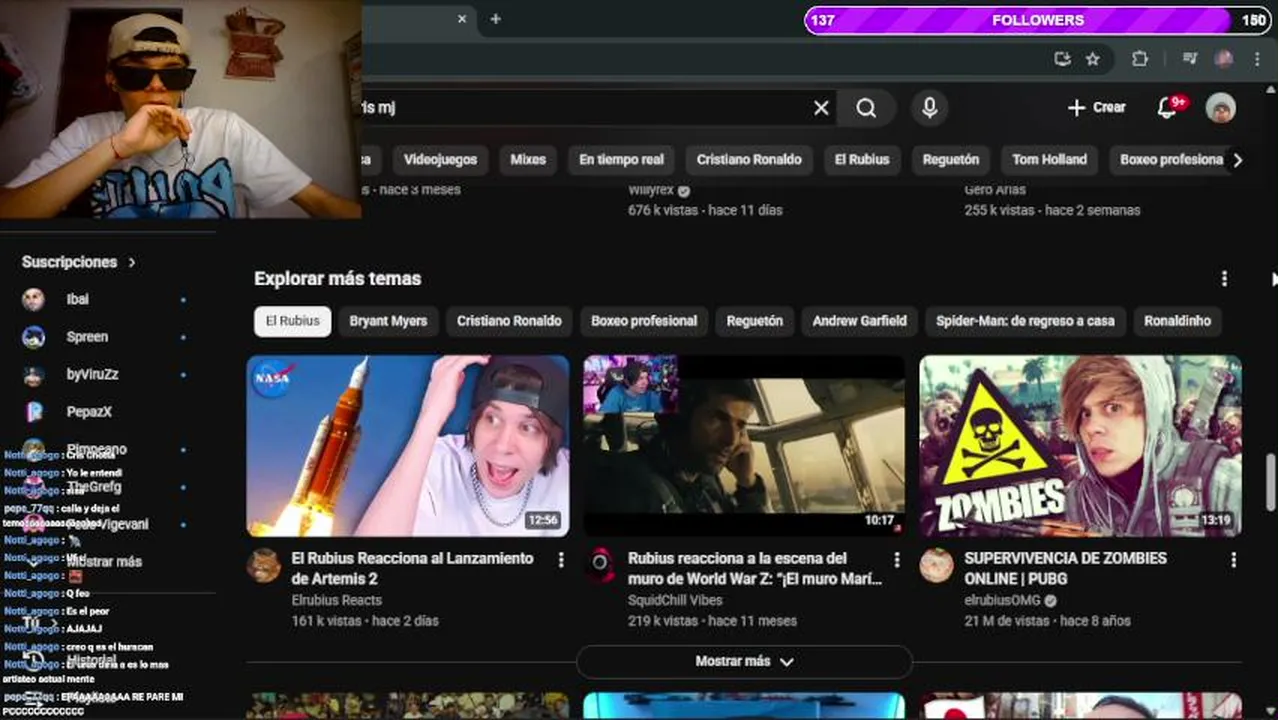The image size is (1278, 720).
Task: Visit the elrubiusOMG channel name
Action: pos(1003,600)
